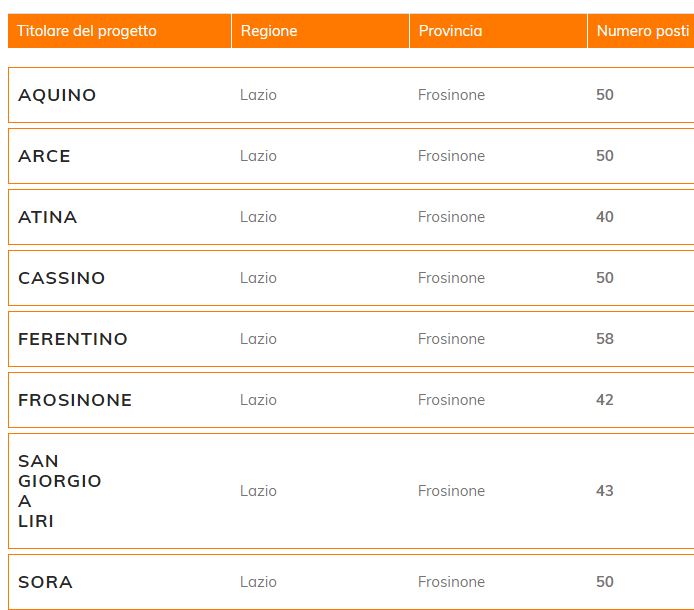This screenshot has width=694, height=610.
Task: Select the CASSINO project title
Action: (x=61, y=278)
